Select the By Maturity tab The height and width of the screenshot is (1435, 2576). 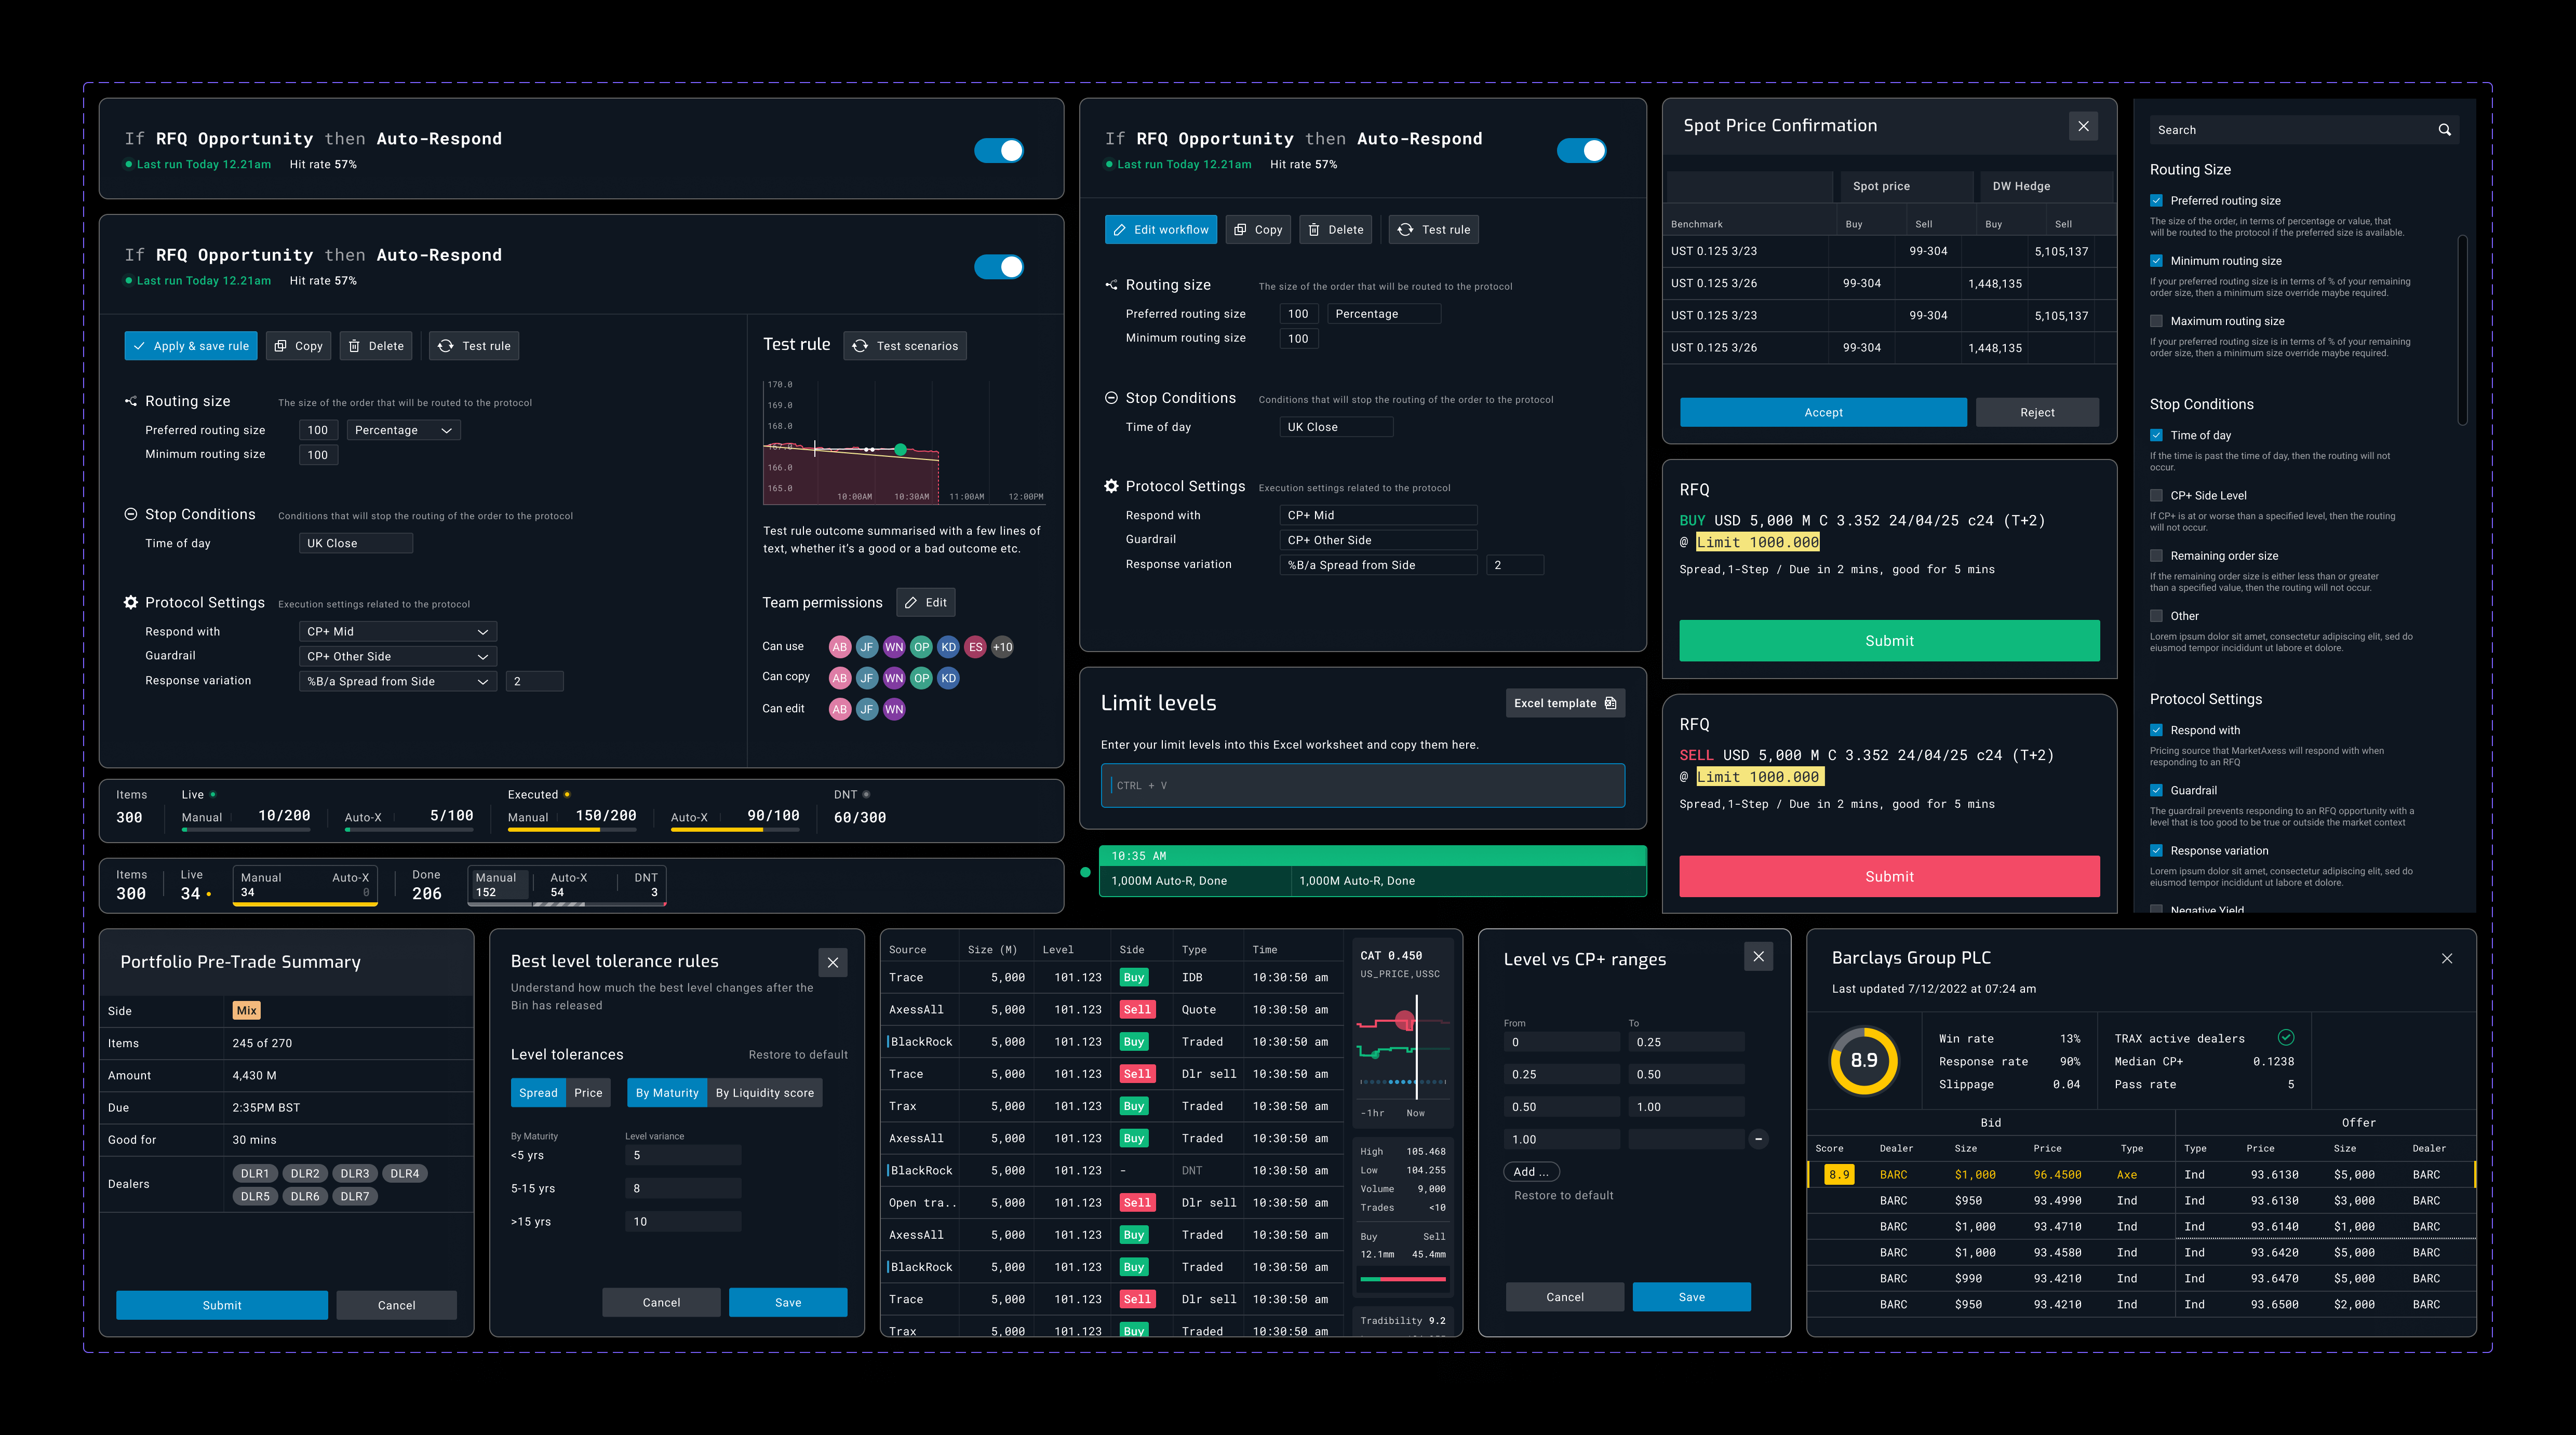coord(667,1093)
